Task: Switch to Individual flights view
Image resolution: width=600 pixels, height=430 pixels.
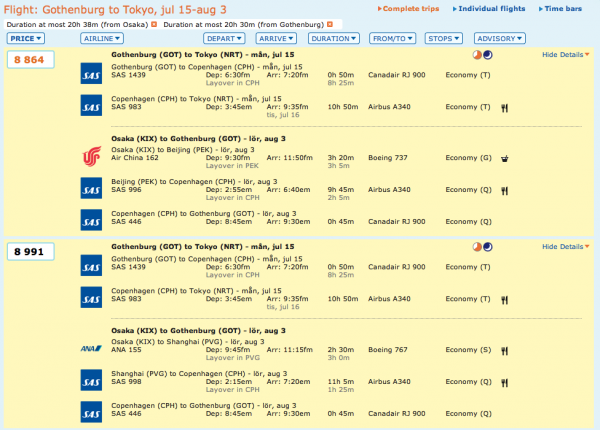Action: coord(492,8)
